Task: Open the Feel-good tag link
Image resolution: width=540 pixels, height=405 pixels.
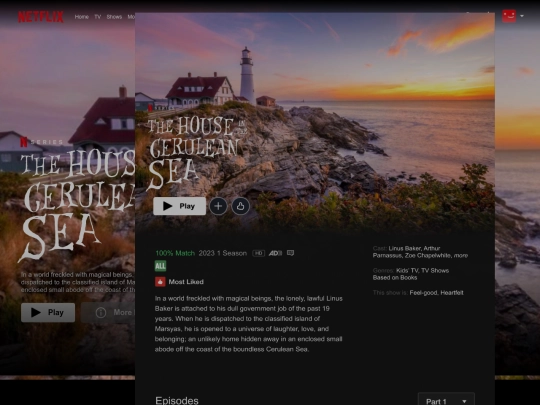Action: (424, 293)
